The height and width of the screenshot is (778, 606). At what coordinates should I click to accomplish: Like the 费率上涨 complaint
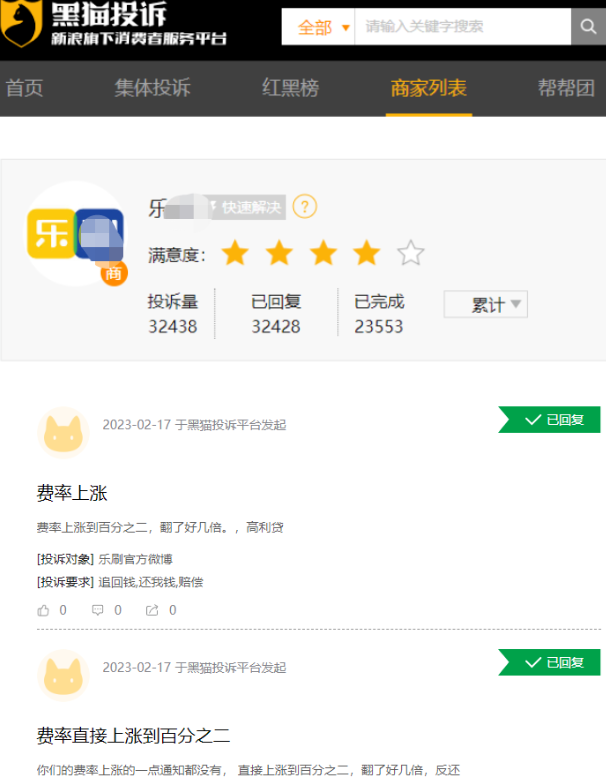pos(43,610)
